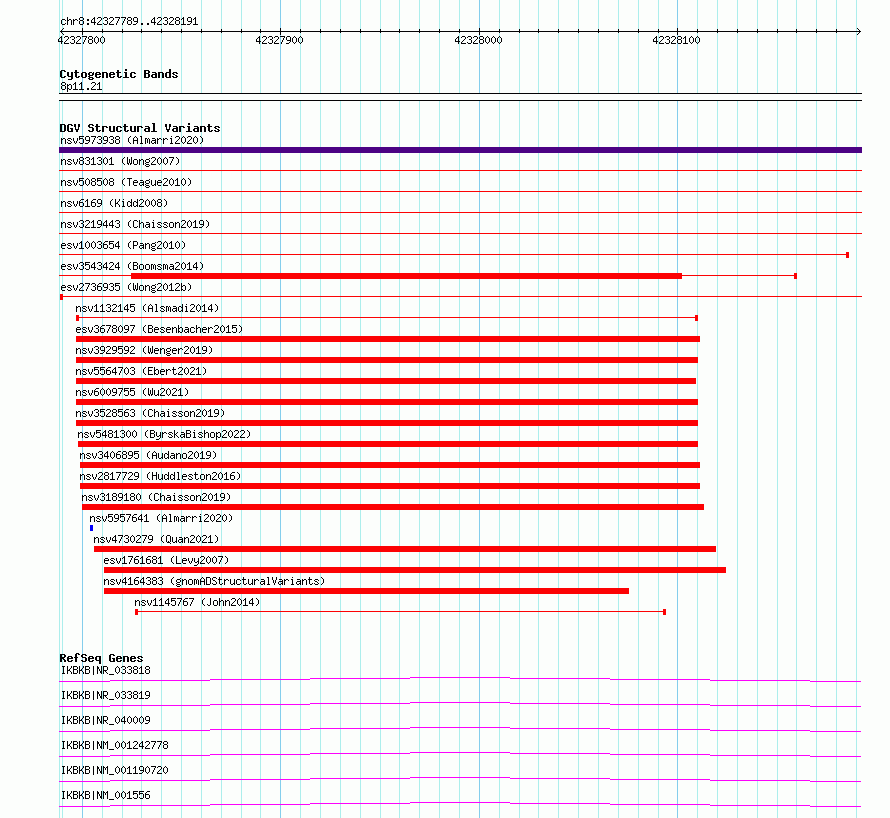Viewport: 890px width, 818px height.
Task: Click esv3678097 (Besenbacher2015) label
Action: click(159, 329)
